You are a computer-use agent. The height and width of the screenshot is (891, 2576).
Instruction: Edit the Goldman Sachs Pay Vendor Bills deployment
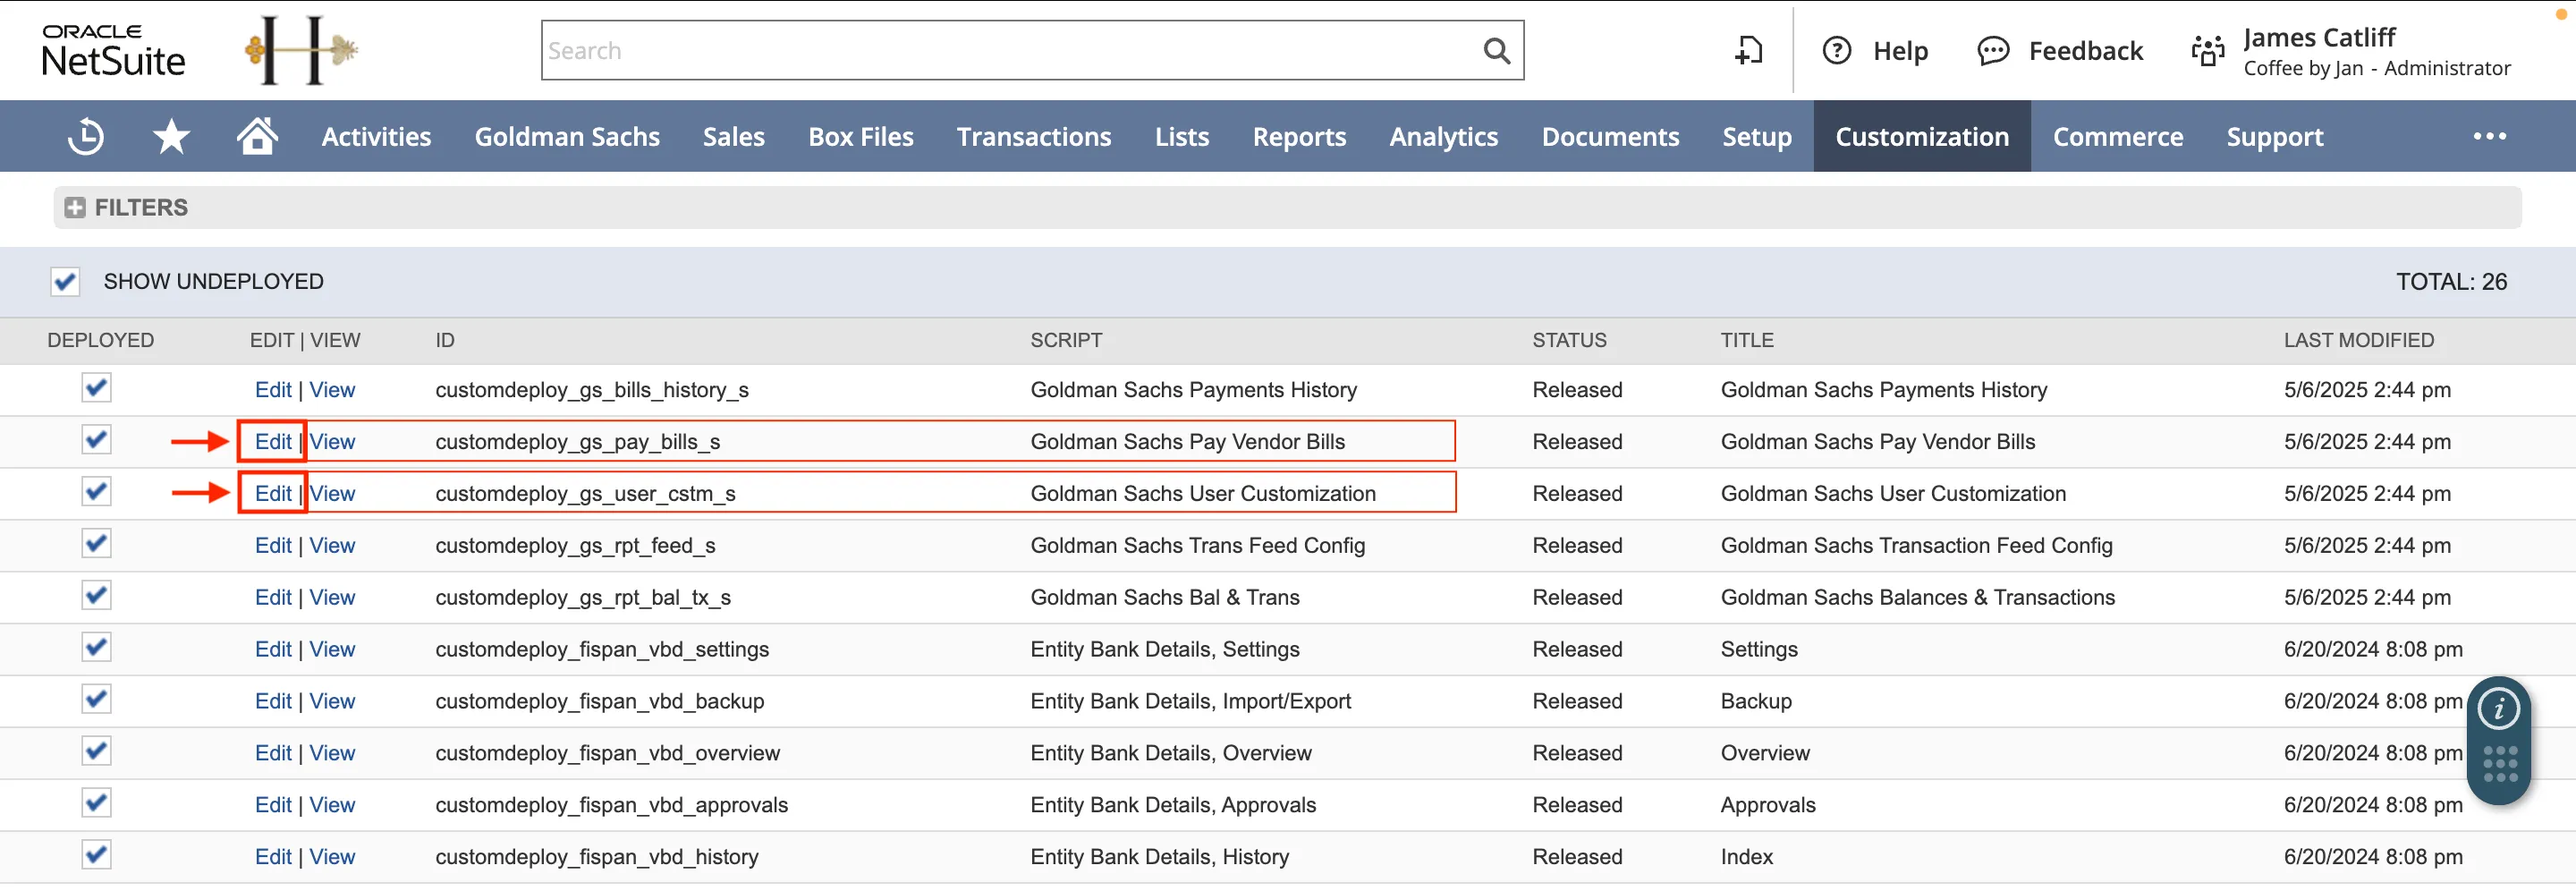272,442
